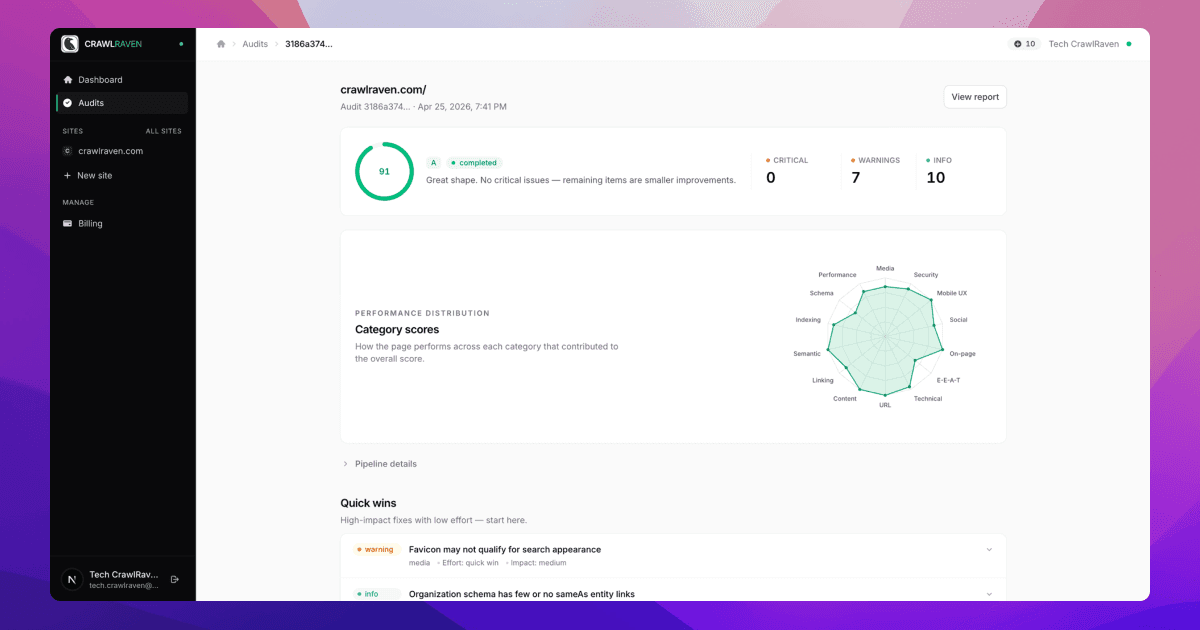Click the Audits checkmark icon in sidebar

coord(68,103)
